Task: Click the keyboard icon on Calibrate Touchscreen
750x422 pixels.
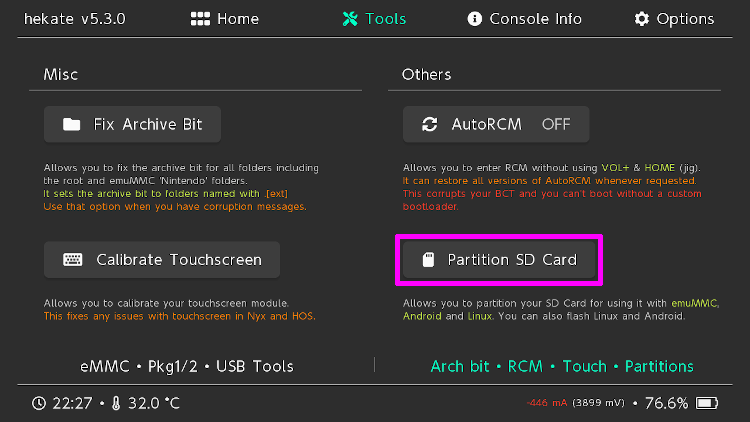Action: tap(73, 259)
